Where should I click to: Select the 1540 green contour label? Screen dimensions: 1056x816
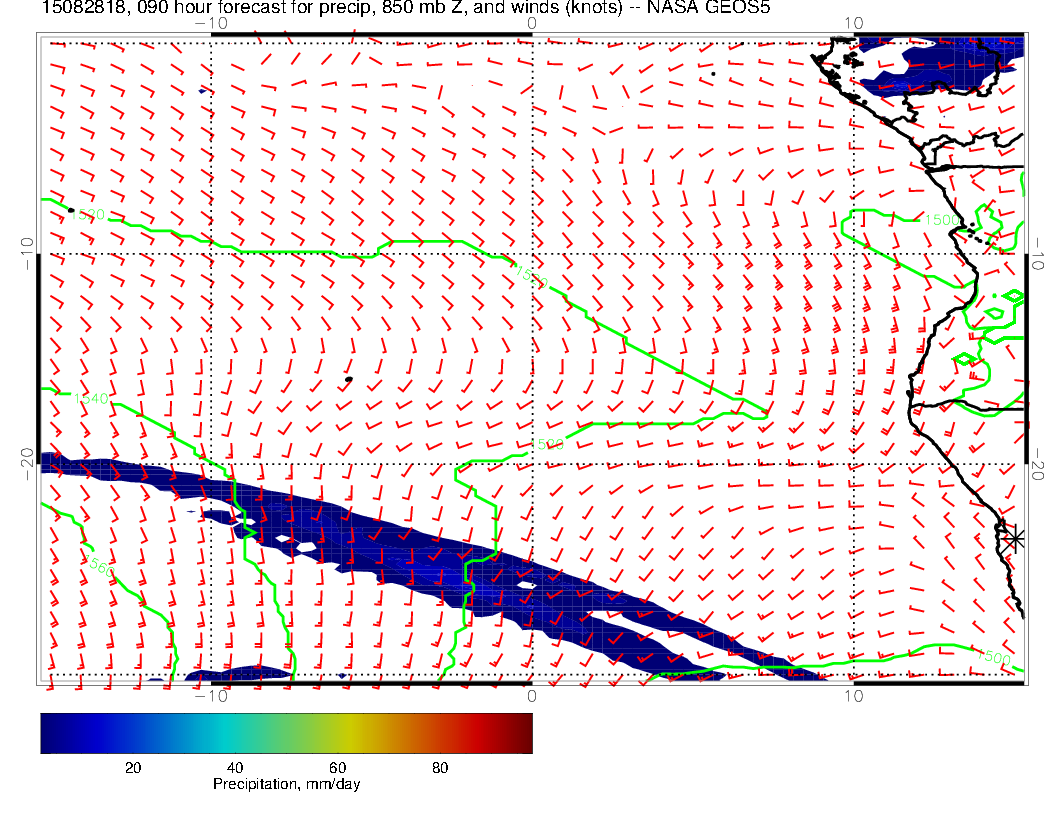90,398
